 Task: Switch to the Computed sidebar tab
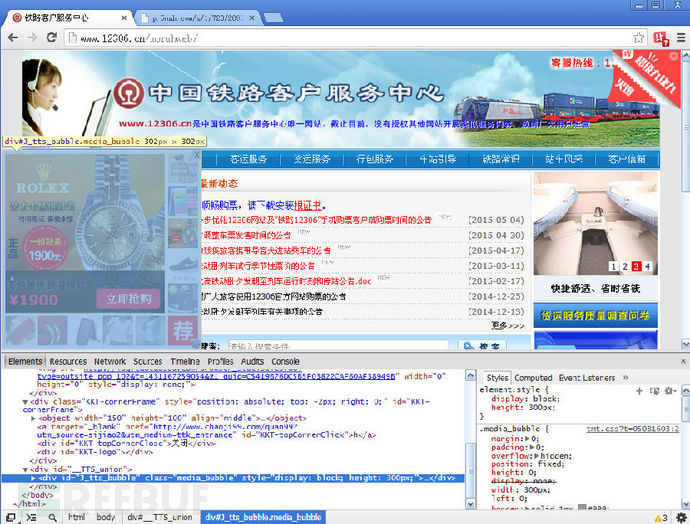point(533,378)
